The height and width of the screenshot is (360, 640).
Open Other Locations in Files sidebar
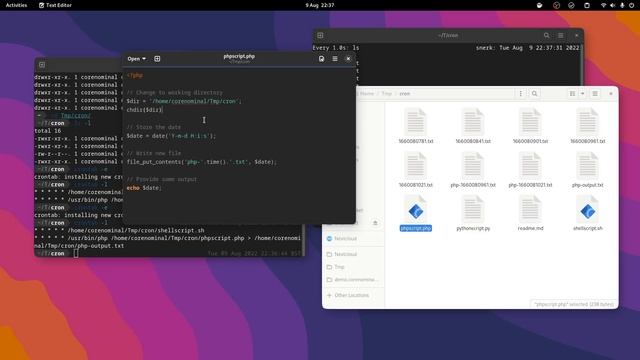pyautogui.click(x=354, y=295)
